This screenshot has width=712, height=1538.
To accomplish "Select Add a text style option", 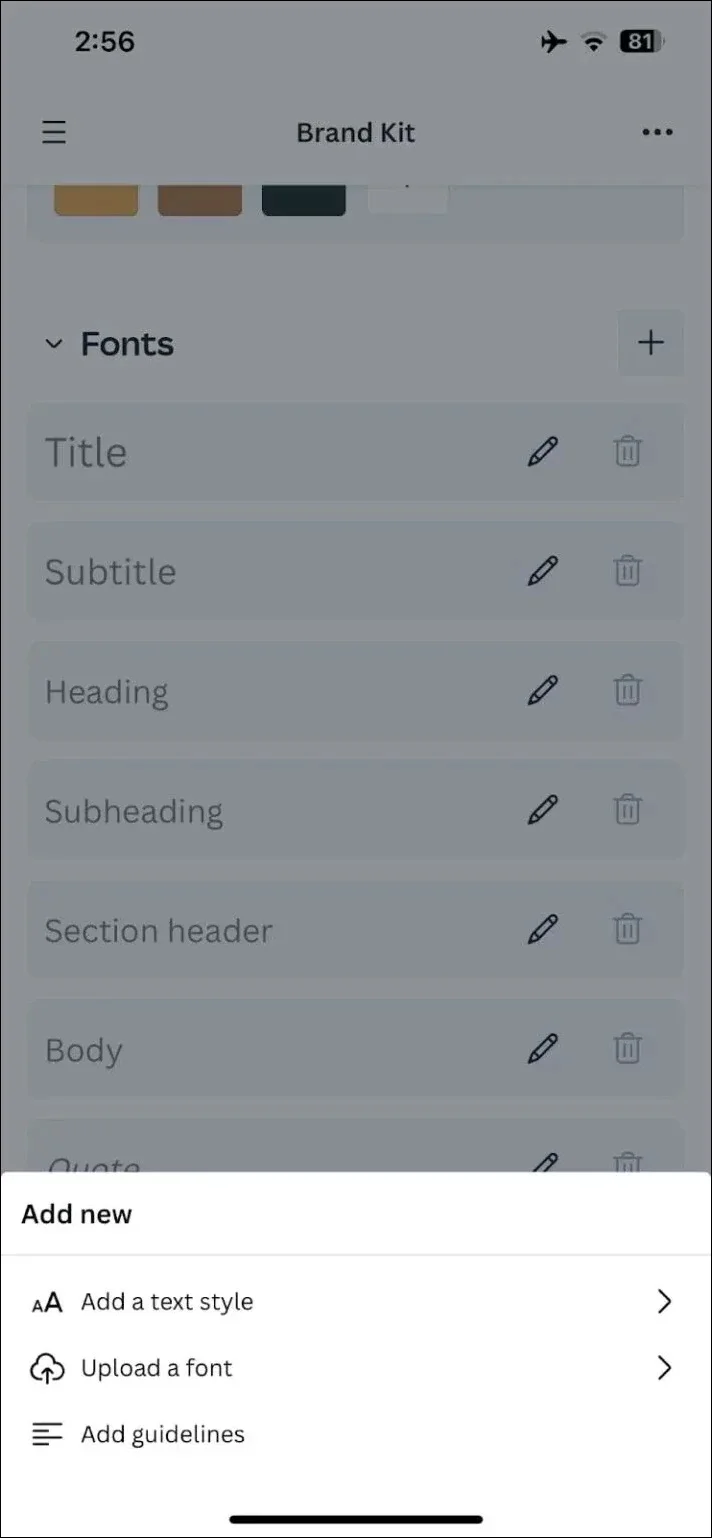I will coord(167,1301).
